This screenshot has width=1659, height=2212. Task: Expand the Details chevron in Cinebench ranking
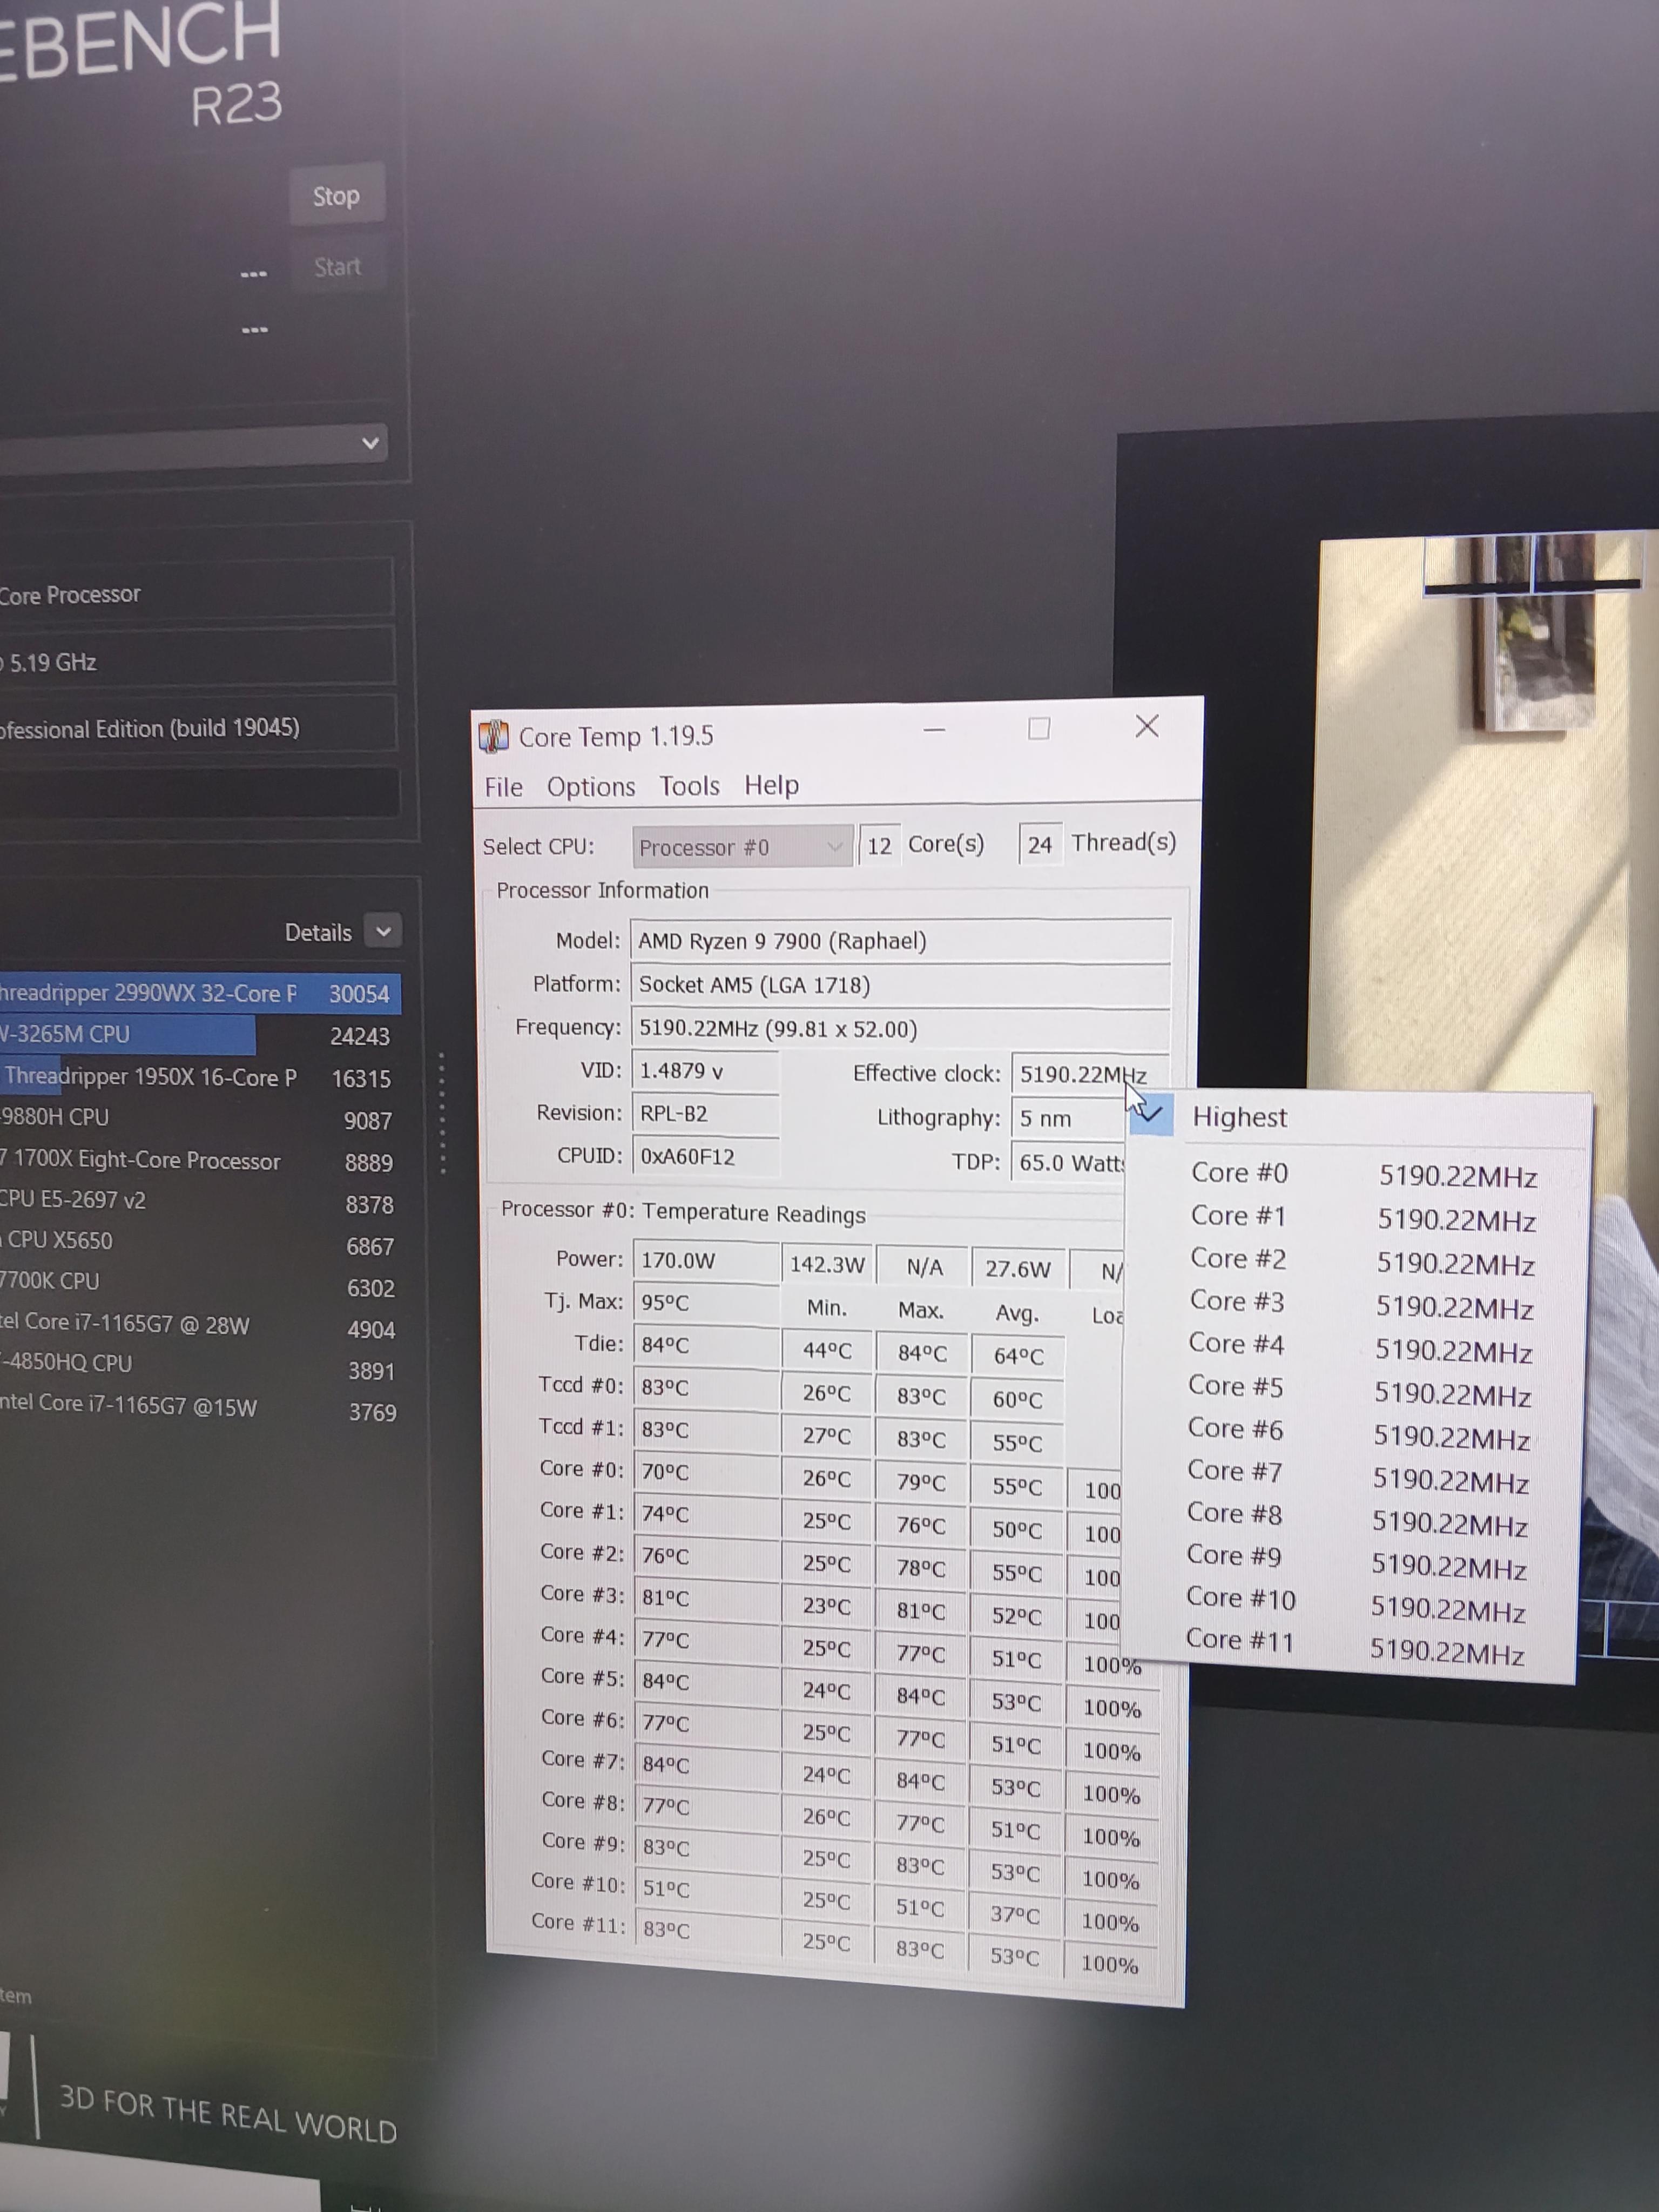point(383,931)
